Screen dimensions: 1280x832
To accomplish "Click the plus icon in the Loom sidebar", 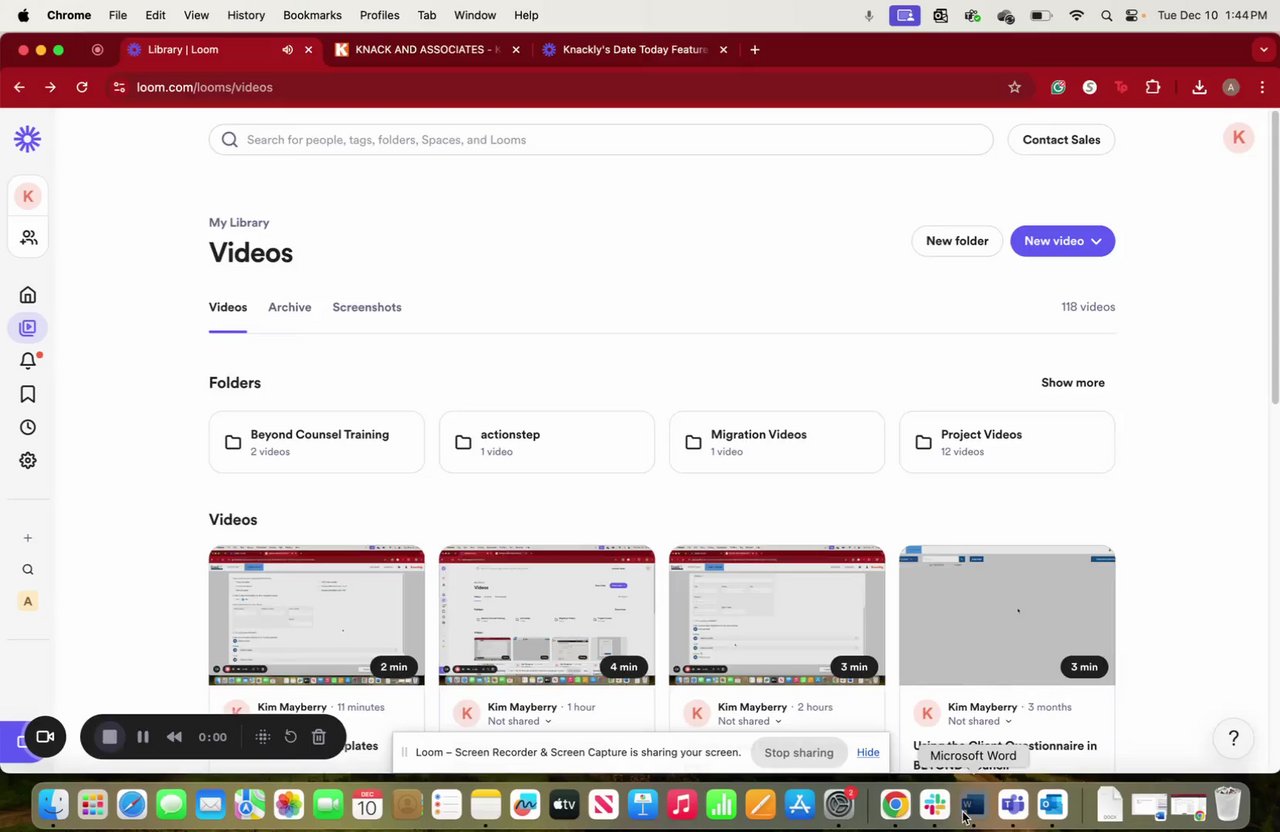I will click(28, 538).
